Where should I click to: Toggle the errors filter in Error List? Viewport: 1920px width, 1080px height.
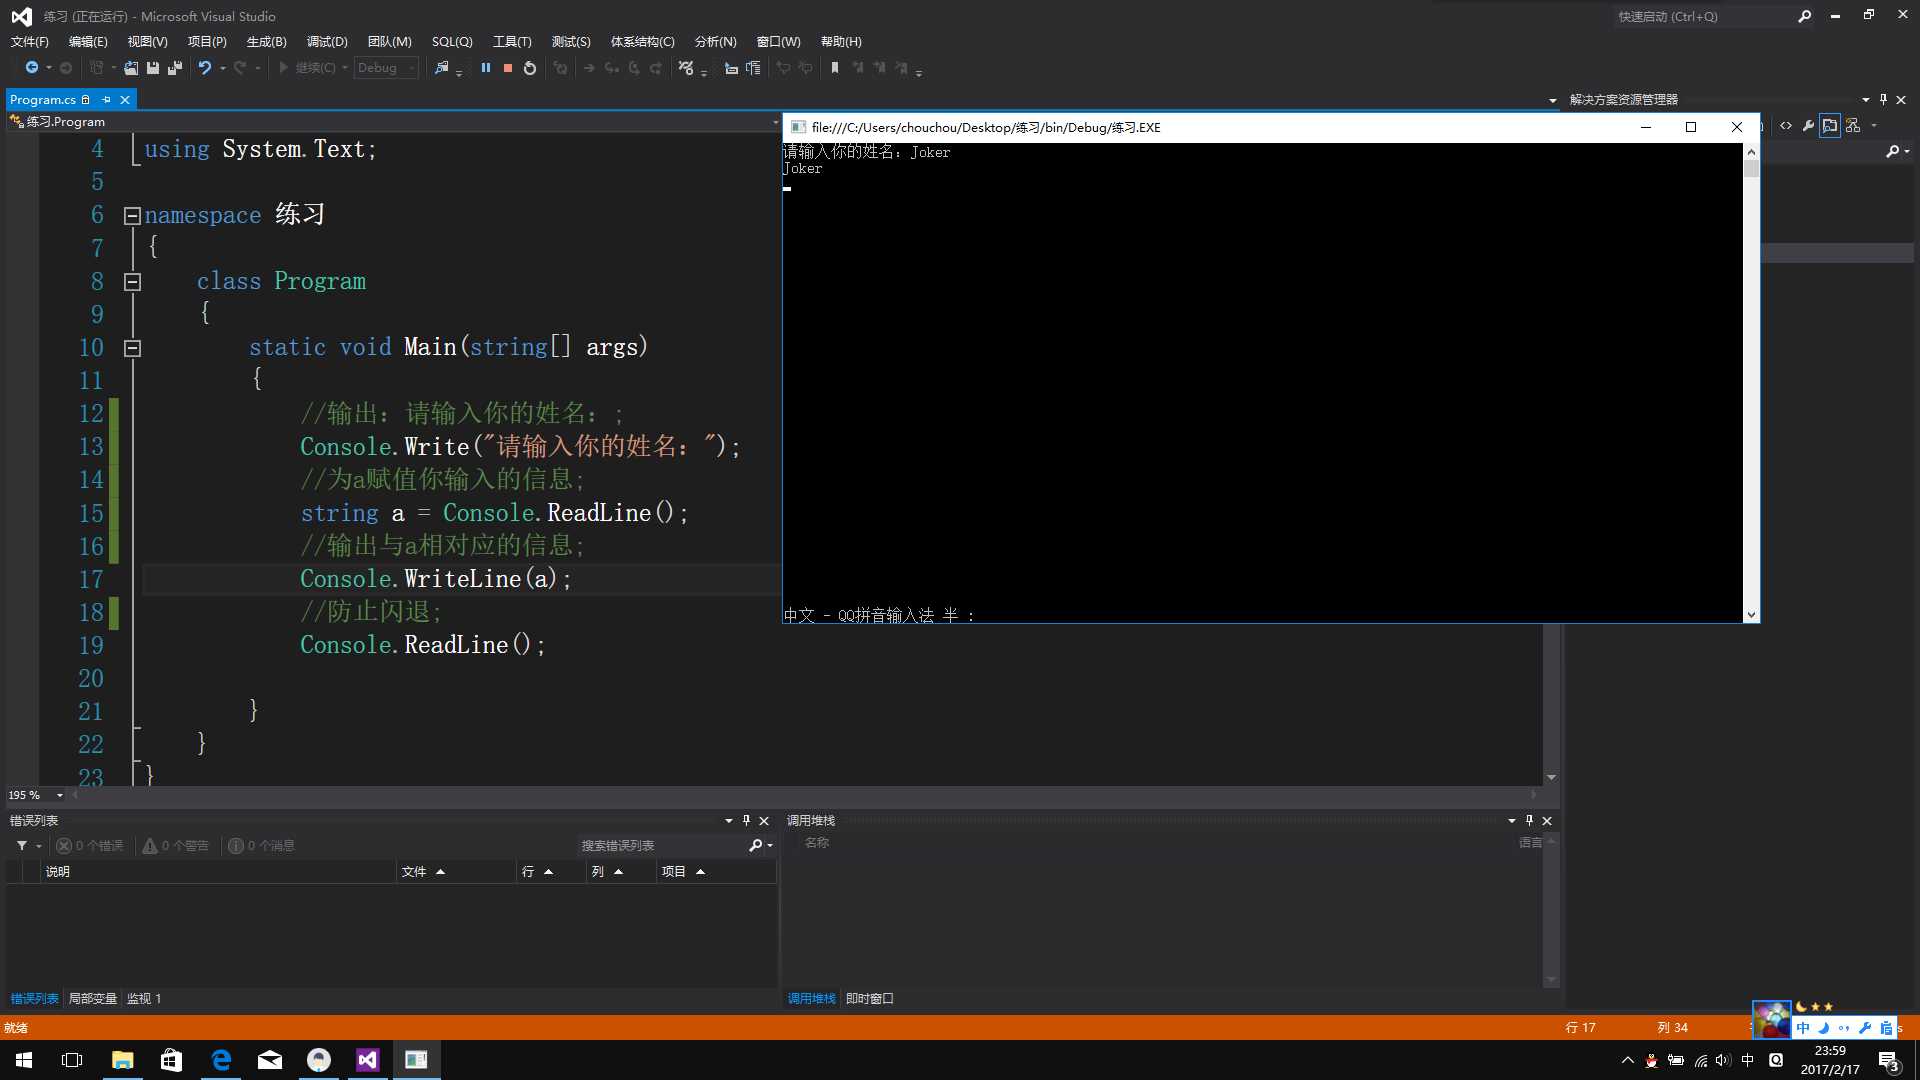click(90, 846)
